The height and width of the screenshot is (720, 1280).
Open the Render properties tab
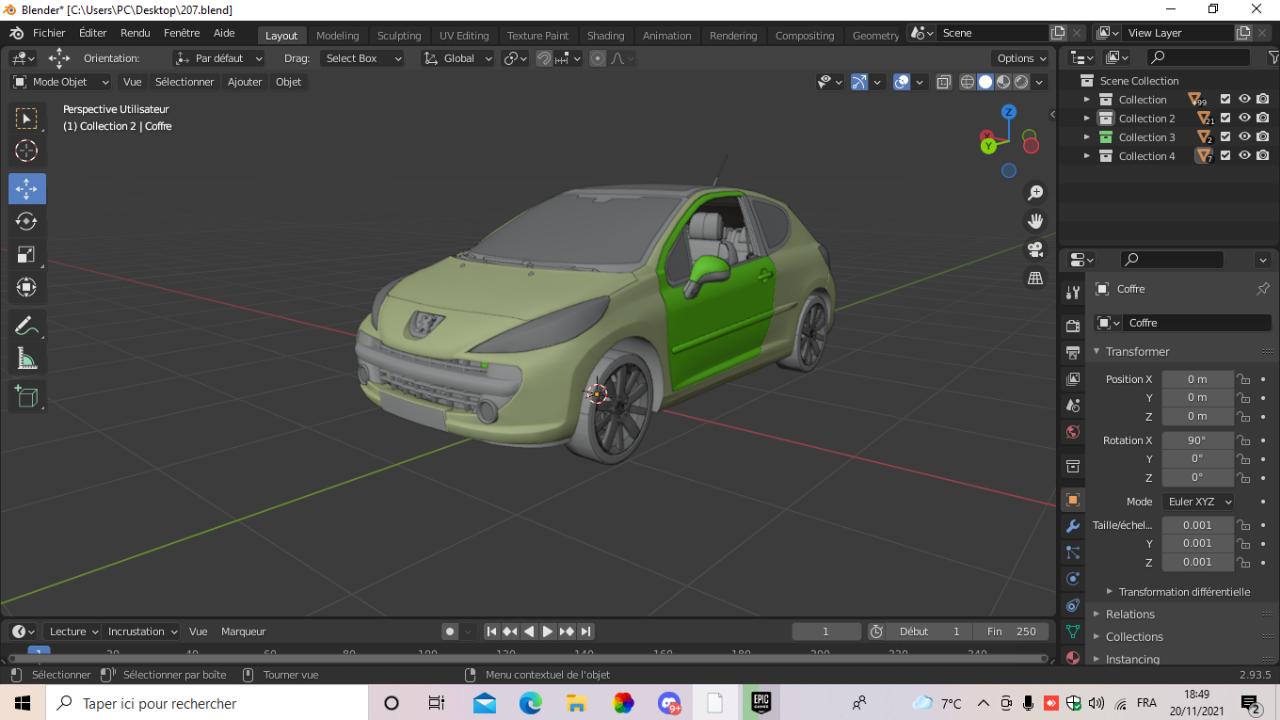pos(1073,326)
